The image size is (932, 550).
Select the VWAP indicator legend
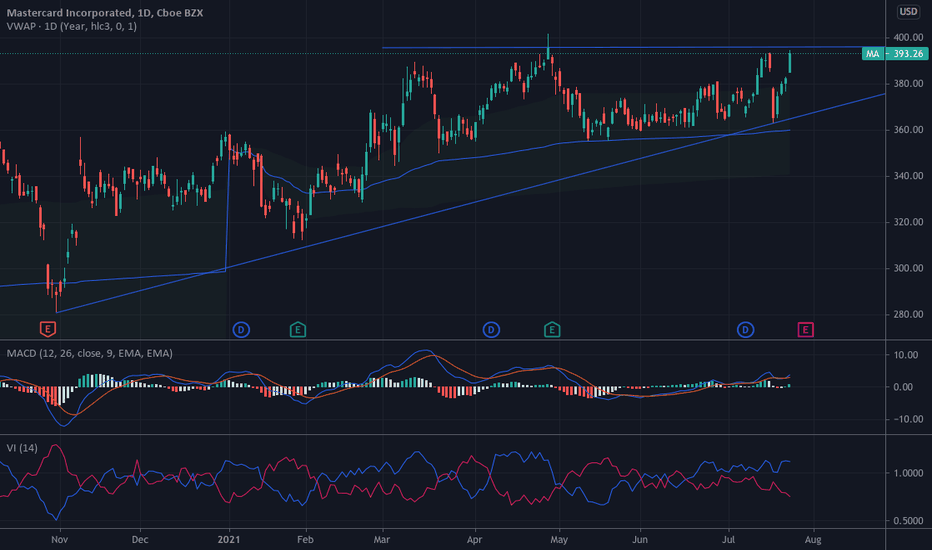(71, 26)
